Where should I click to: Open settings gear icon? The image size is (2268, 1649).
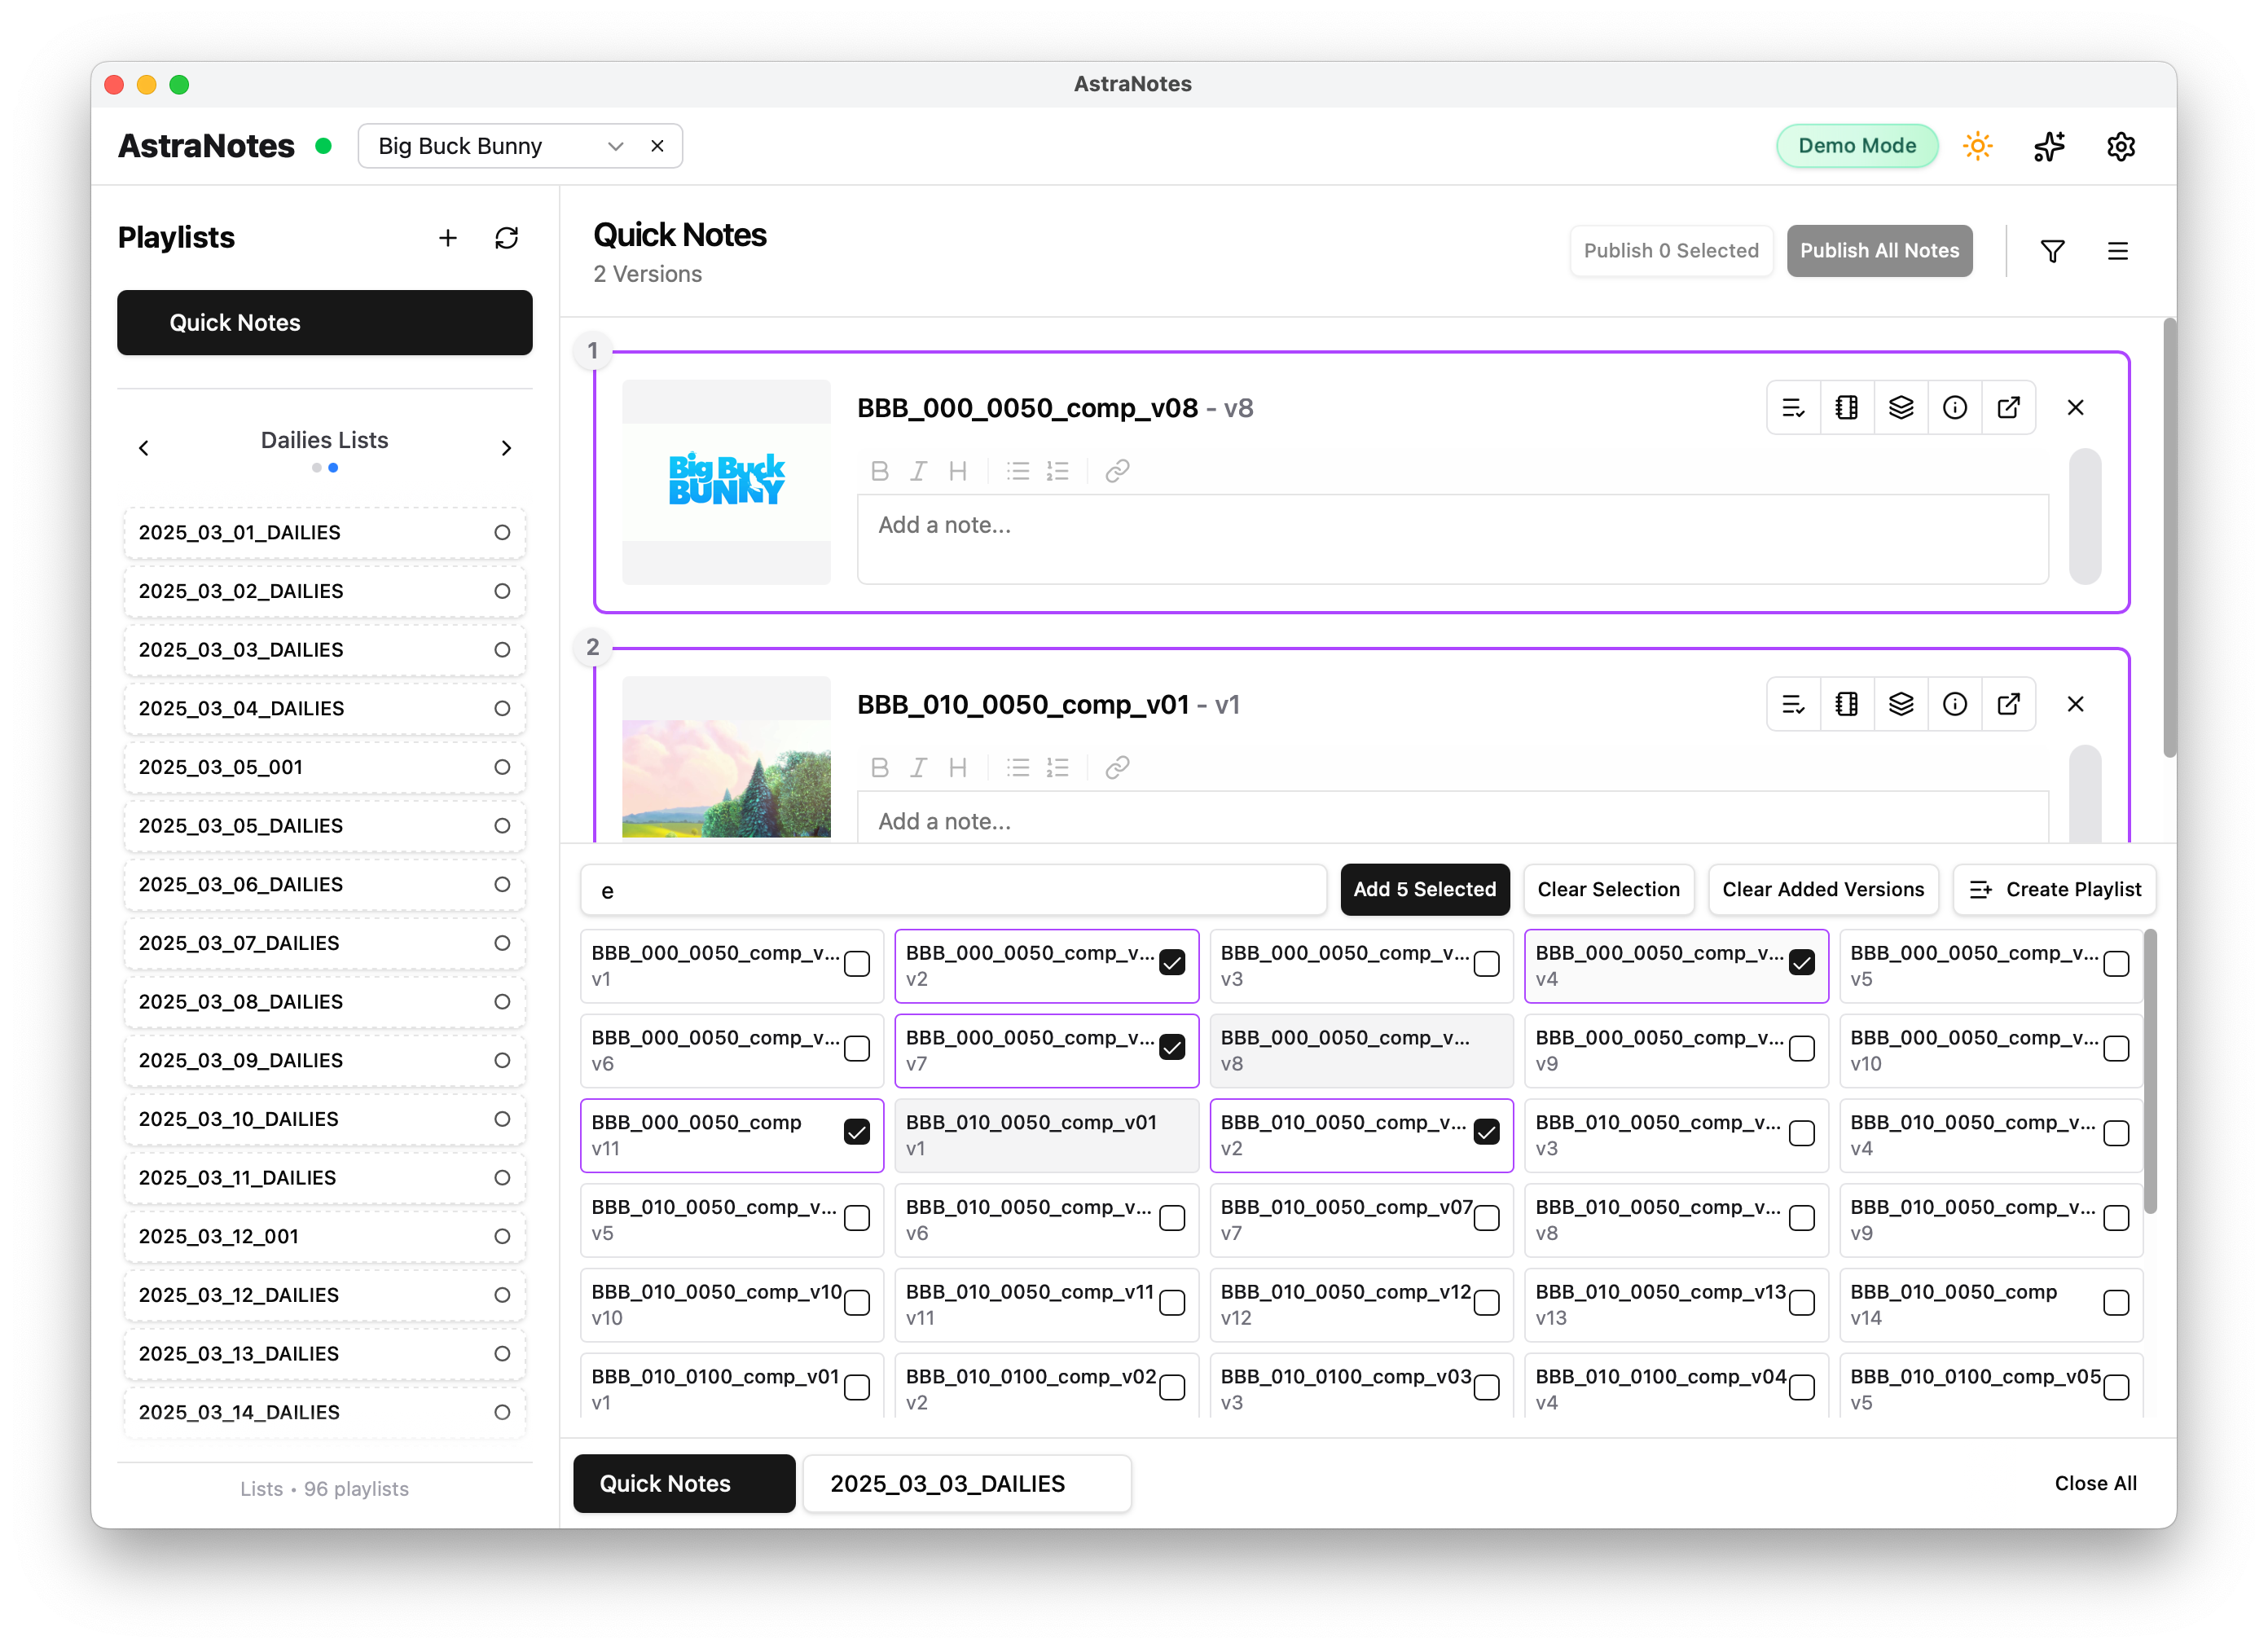click(2121, 146)
